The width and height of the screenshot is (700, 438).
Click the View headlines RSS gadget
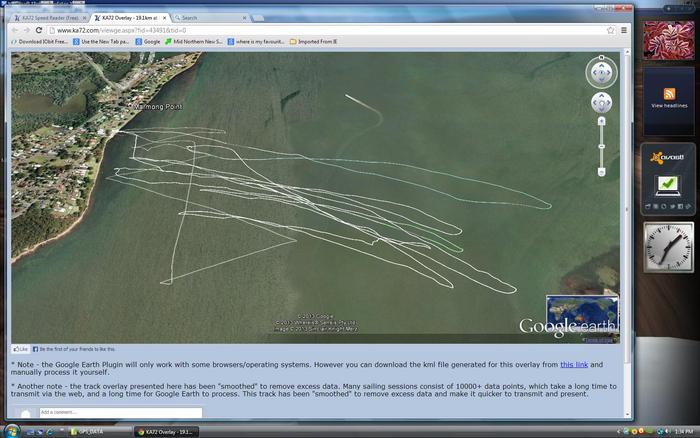tap(670, 96)
